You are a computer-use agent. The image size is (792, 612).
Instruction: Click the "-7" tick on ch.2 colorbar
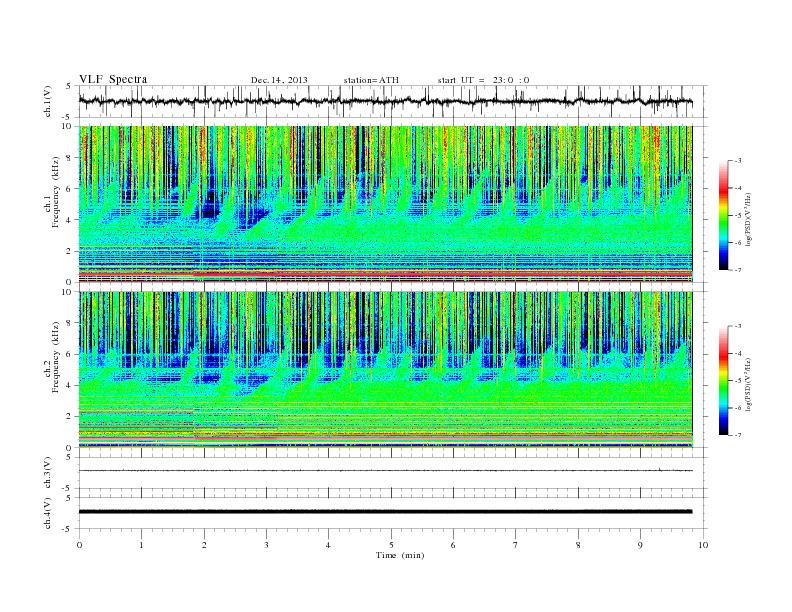tap(737, 435)
